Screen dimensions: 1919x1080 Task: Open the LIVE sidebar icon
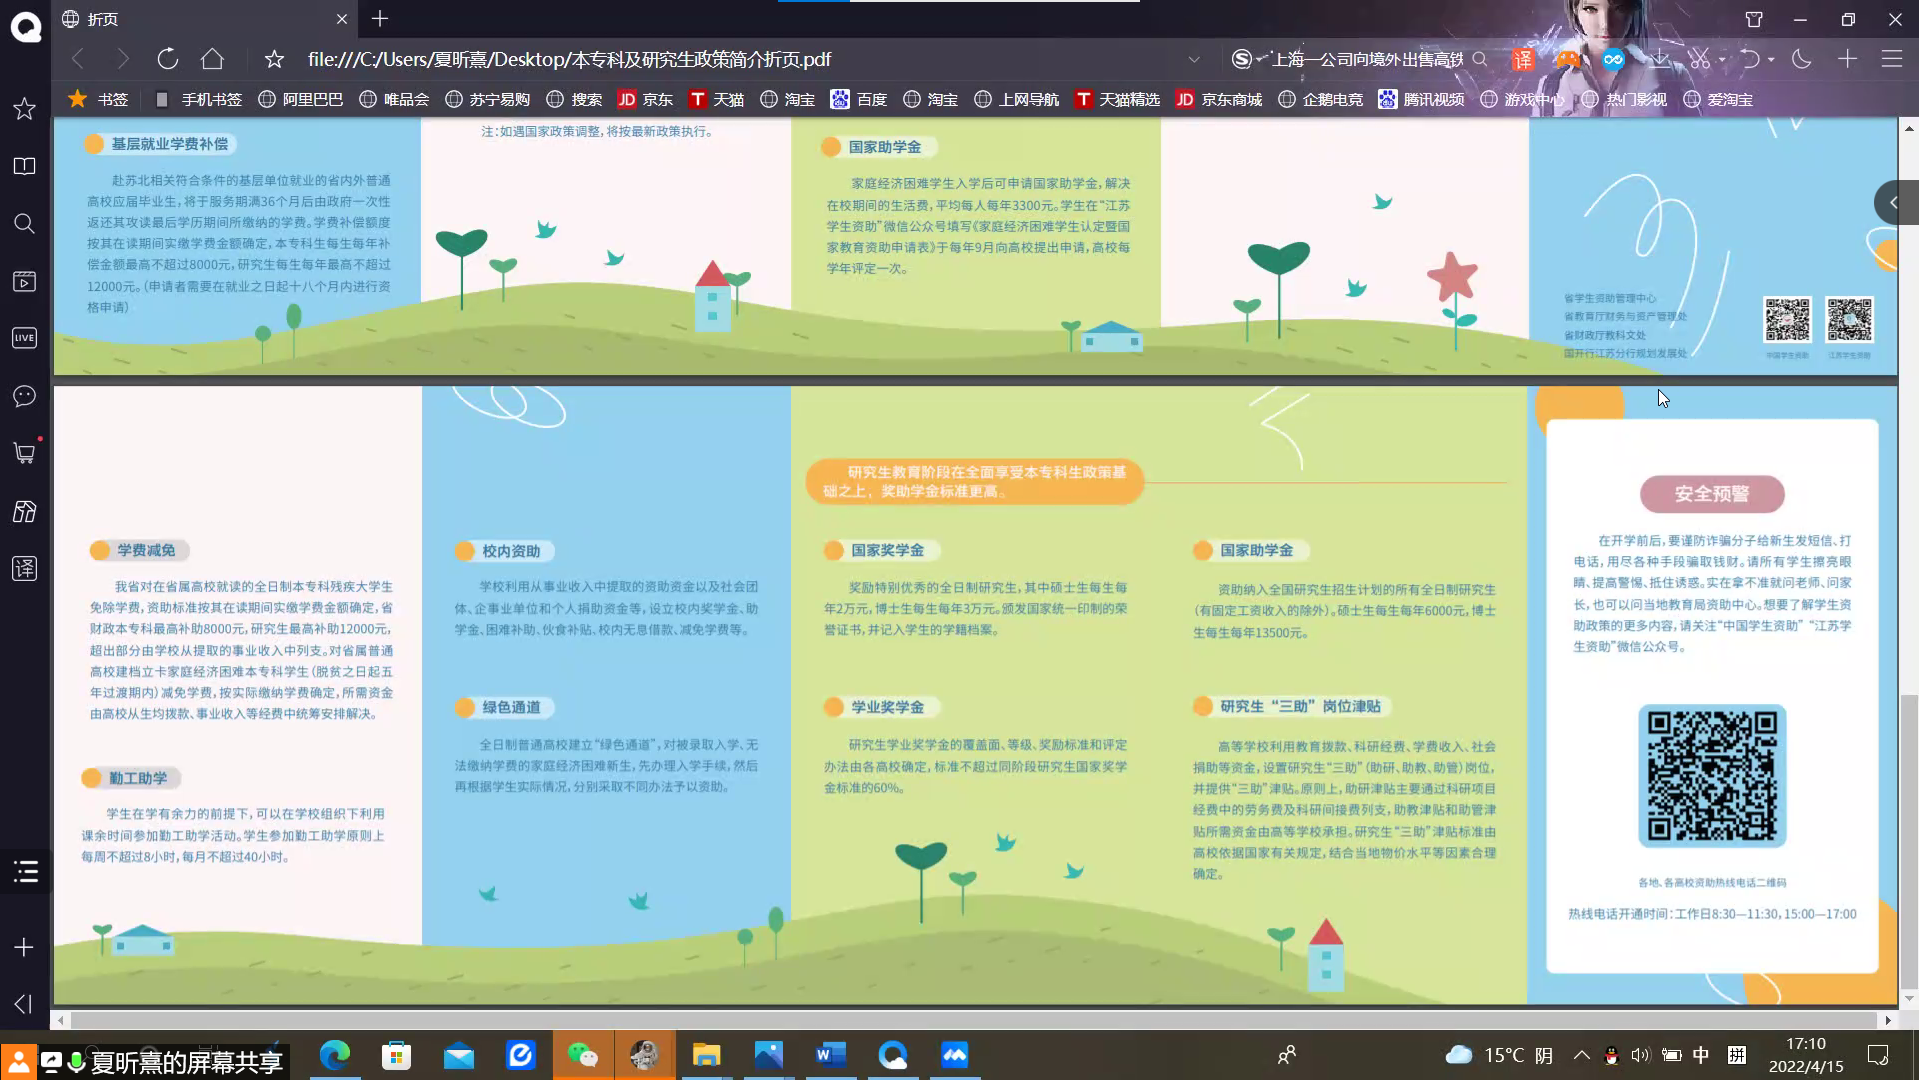tap(24, 338)
